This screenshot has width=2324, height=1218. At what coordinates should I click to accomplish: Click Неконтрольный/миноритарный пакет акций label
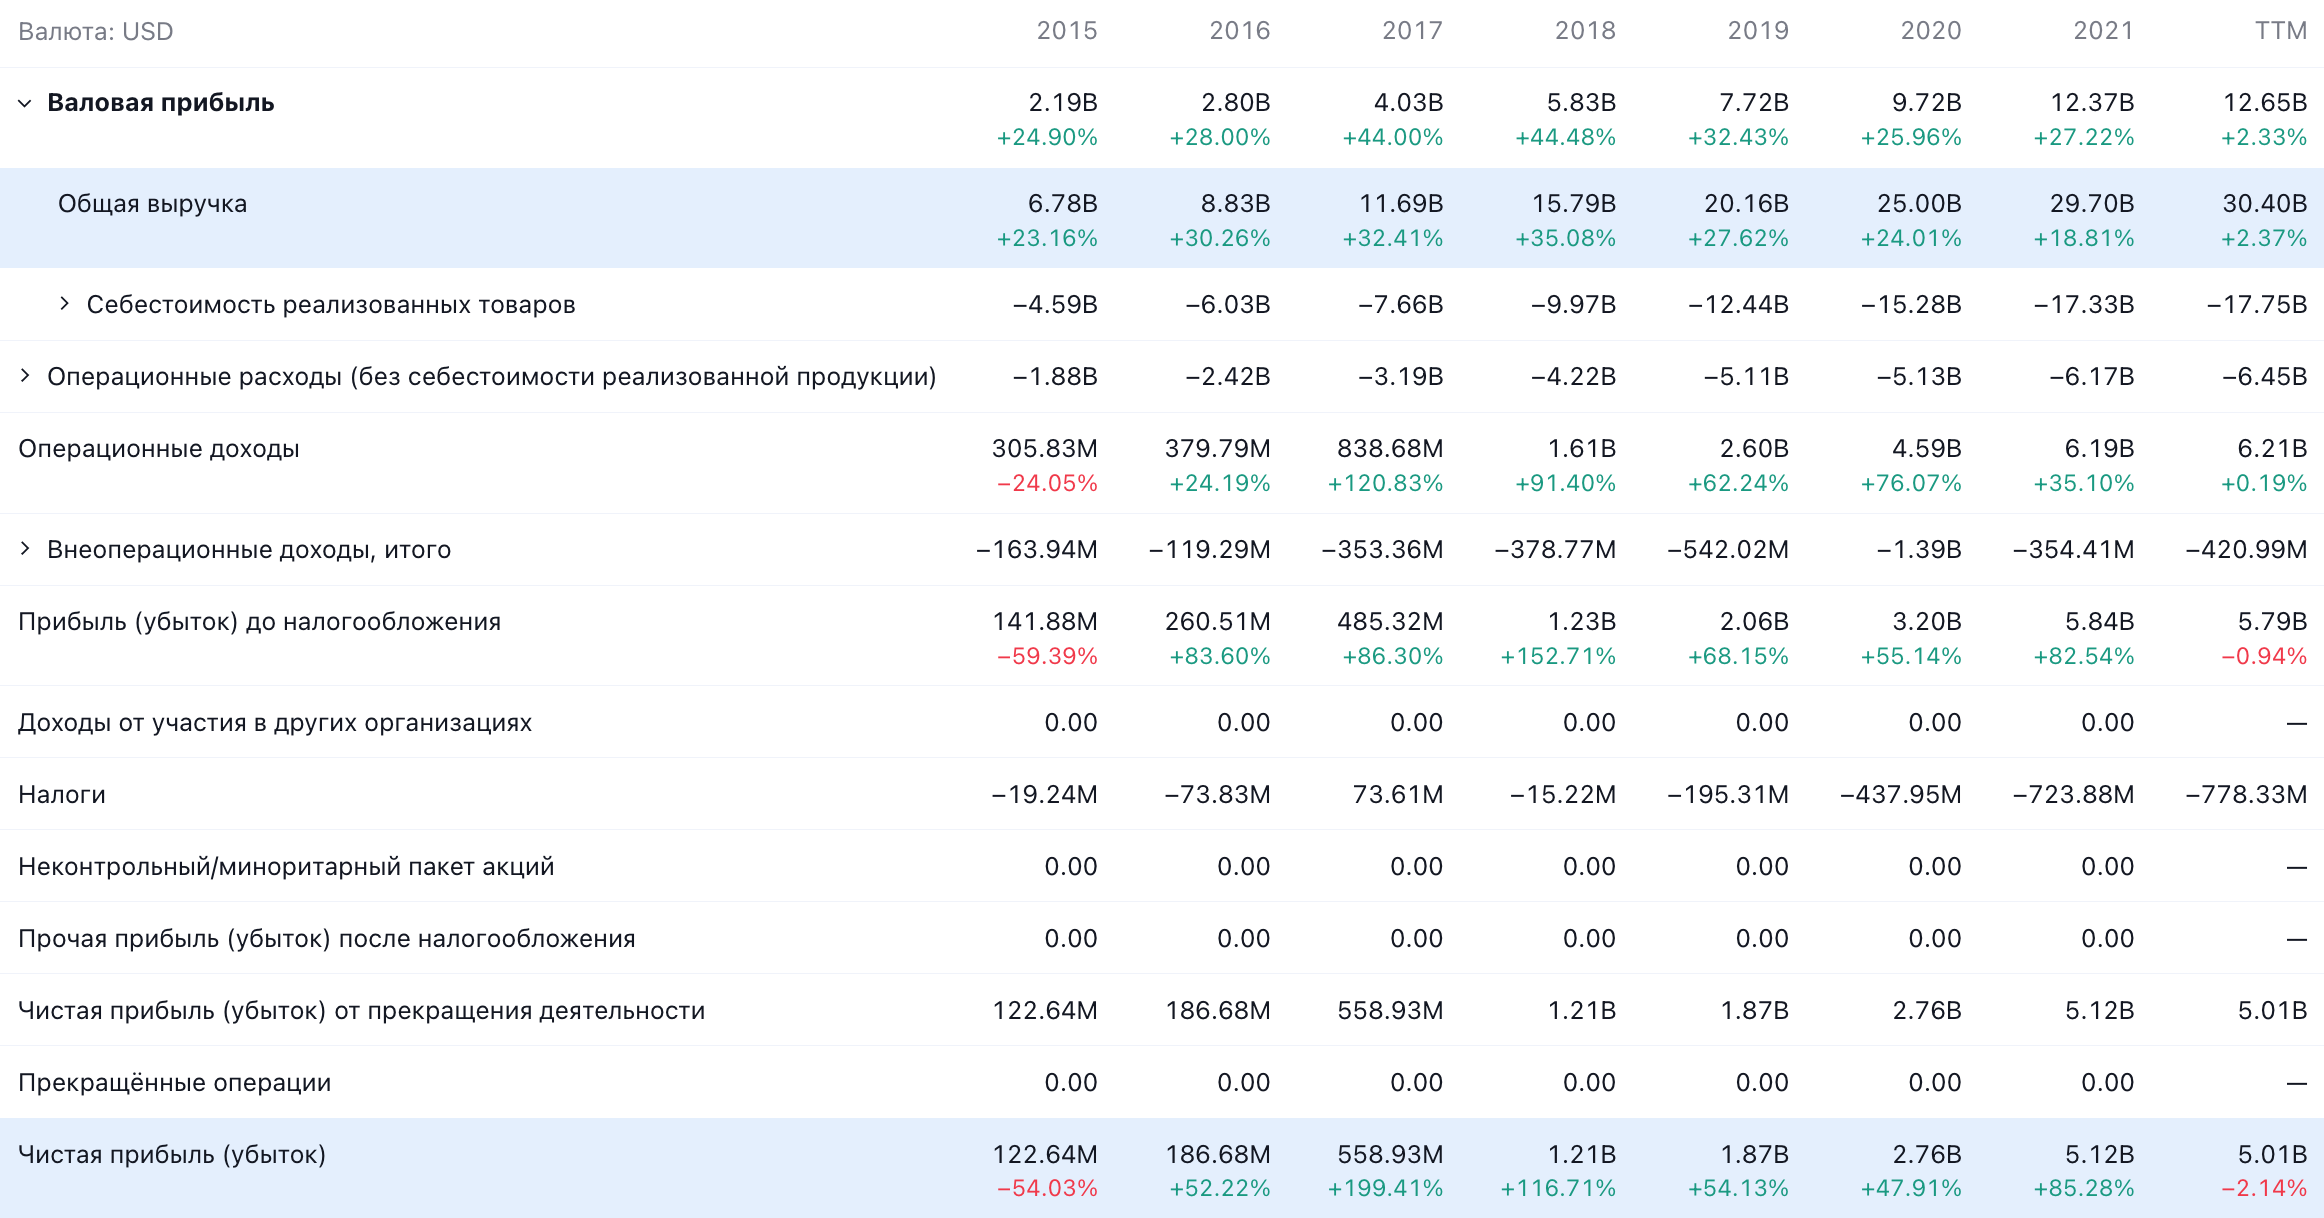pyautogui.click(x=286, y=867)
